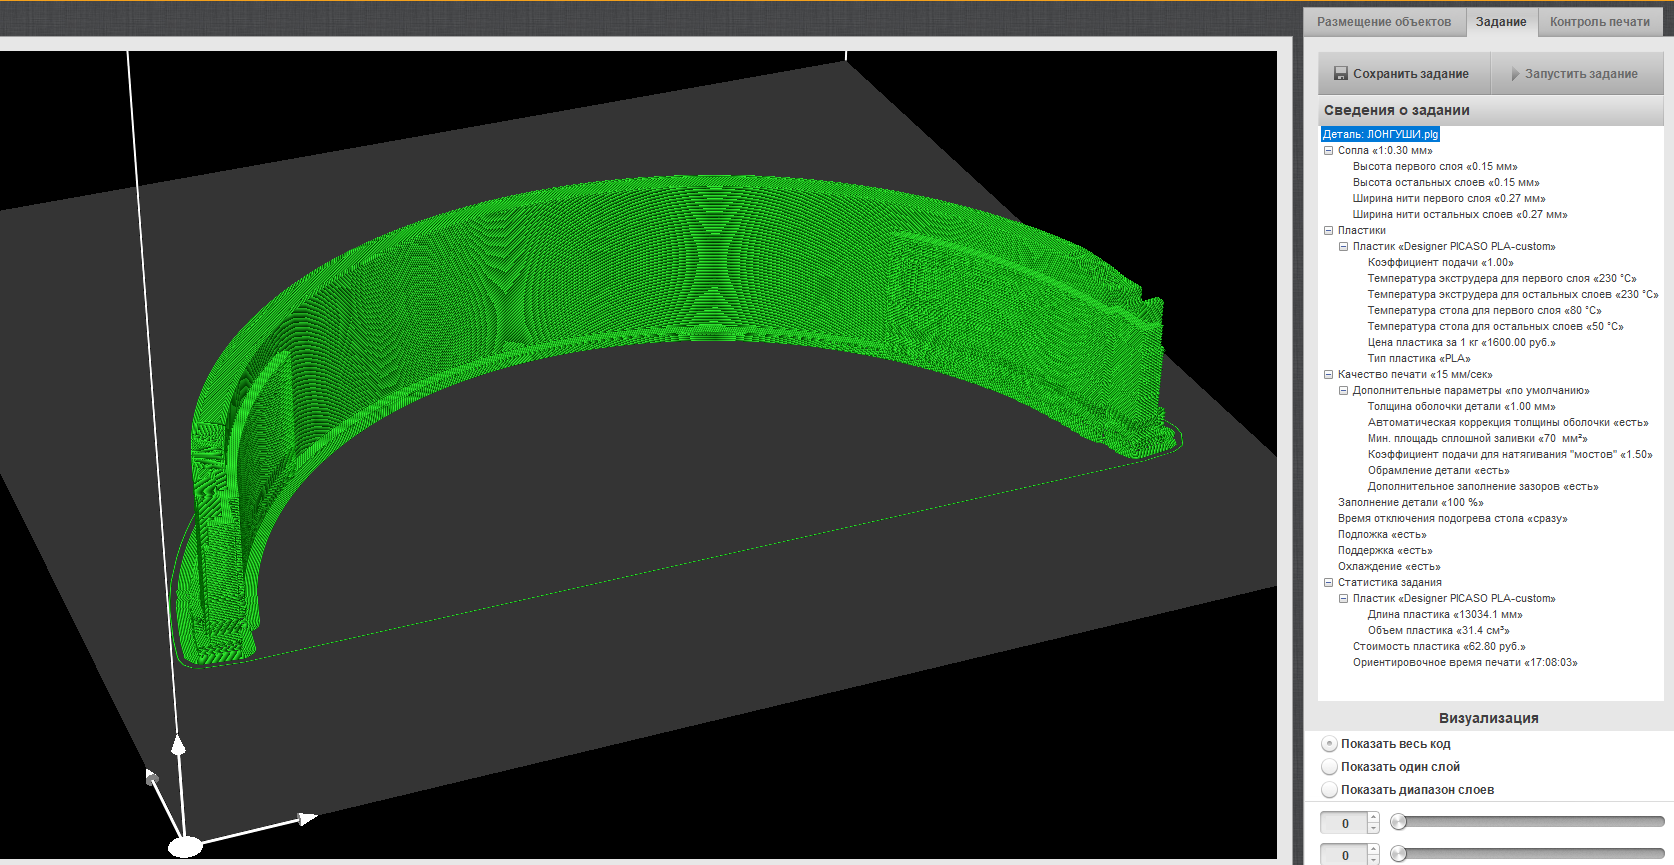The width and height of the screenshot is (1674, 865).
Task: Click the white axis origin gizmo
Action: [x=185, y=847]
